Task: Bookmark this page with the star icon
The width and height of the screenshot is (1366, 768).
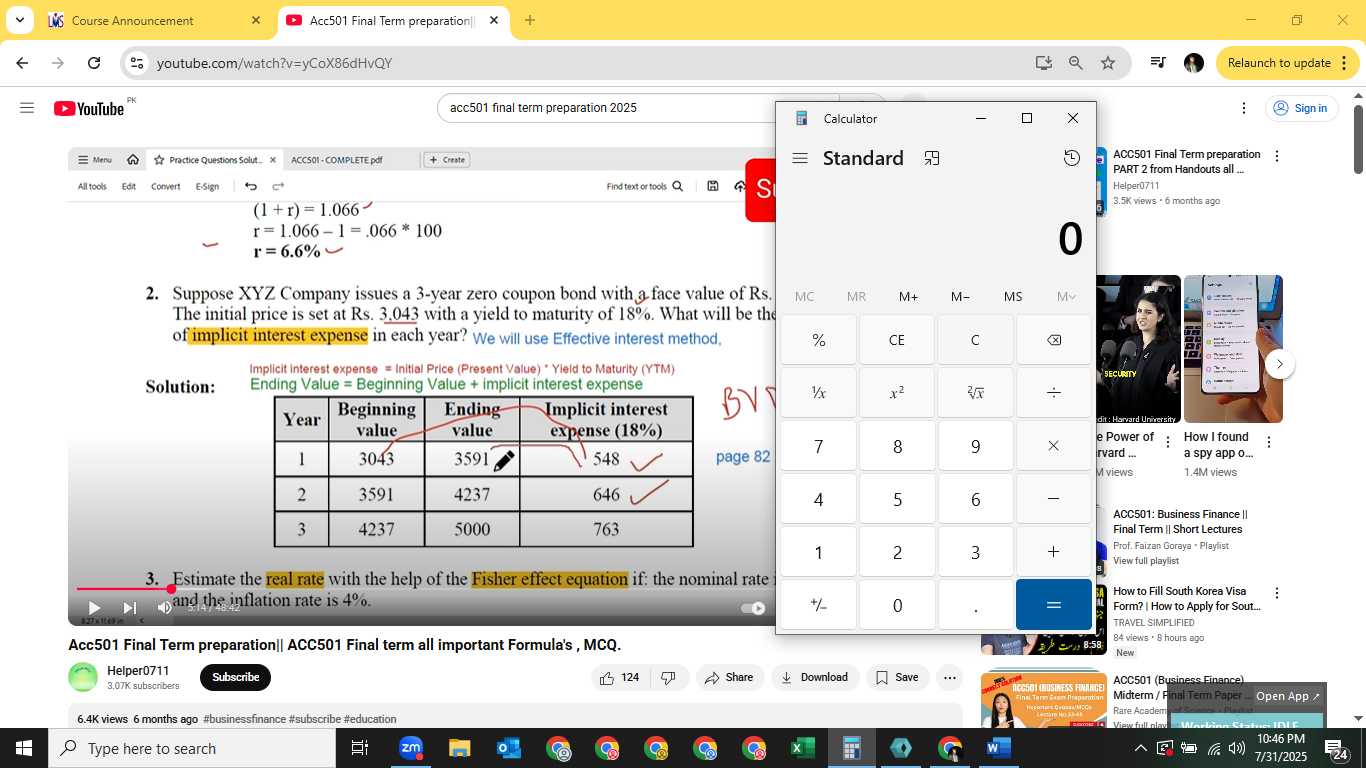Action: (x=1108, y=63)
